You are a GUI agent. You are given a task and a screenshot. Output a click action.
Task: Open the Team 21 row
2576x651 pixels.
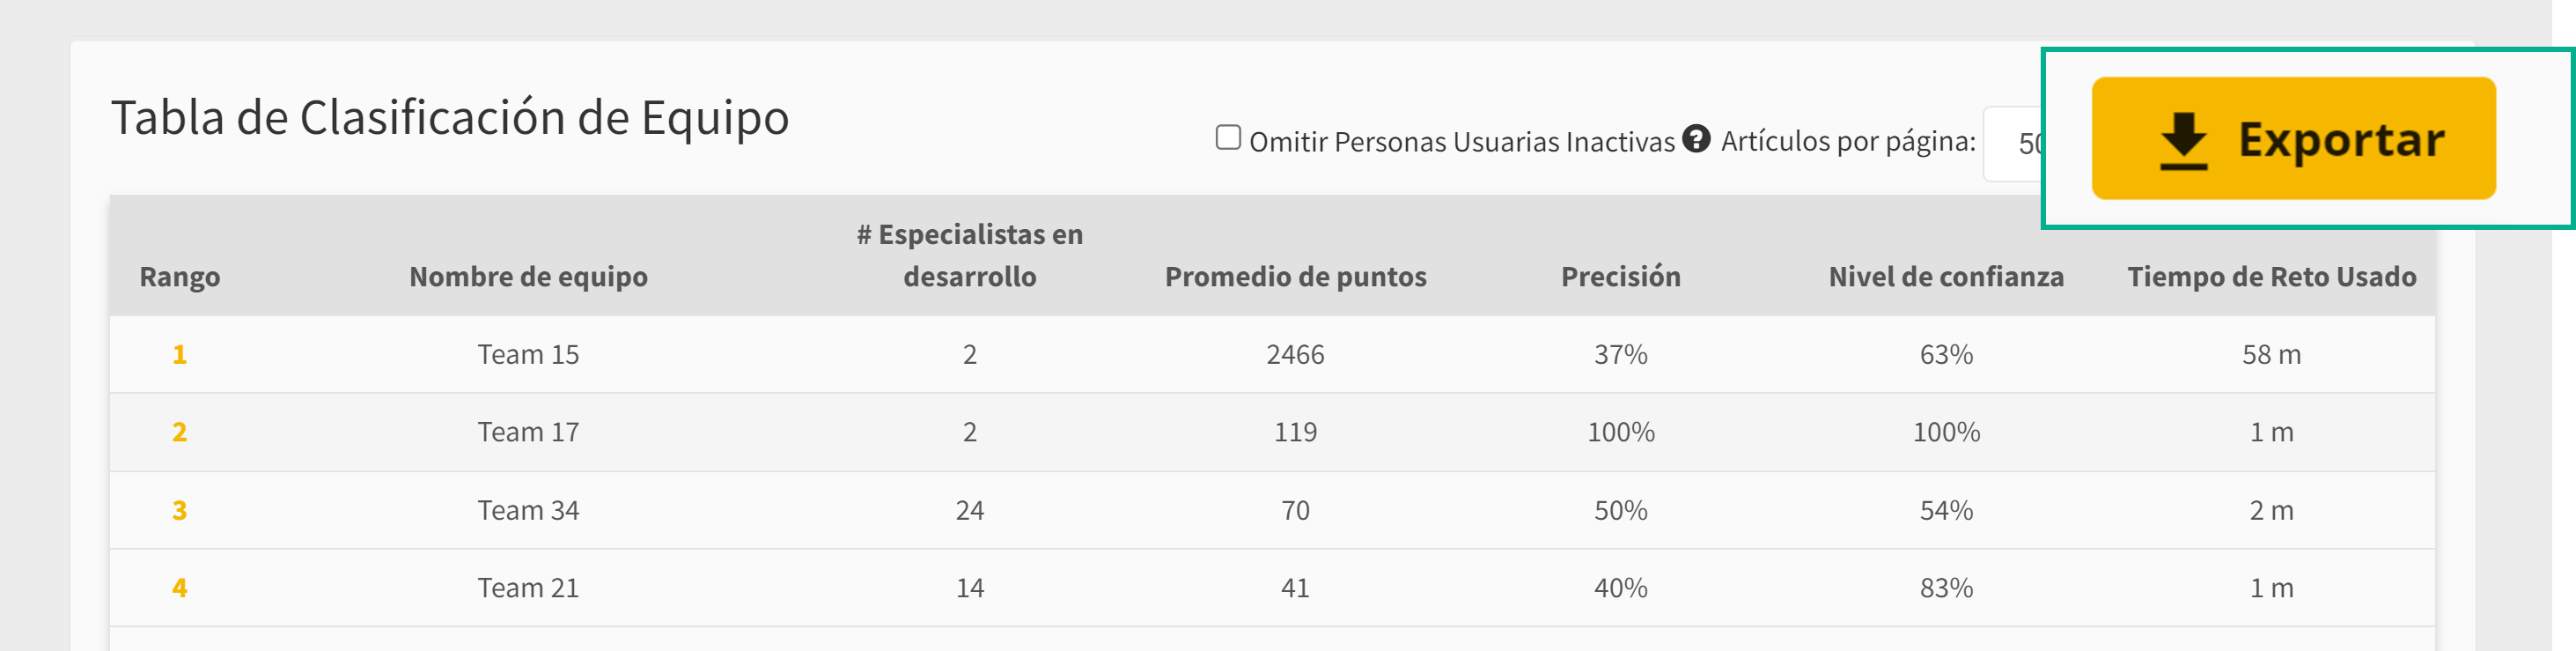[x=1272, y=588]
